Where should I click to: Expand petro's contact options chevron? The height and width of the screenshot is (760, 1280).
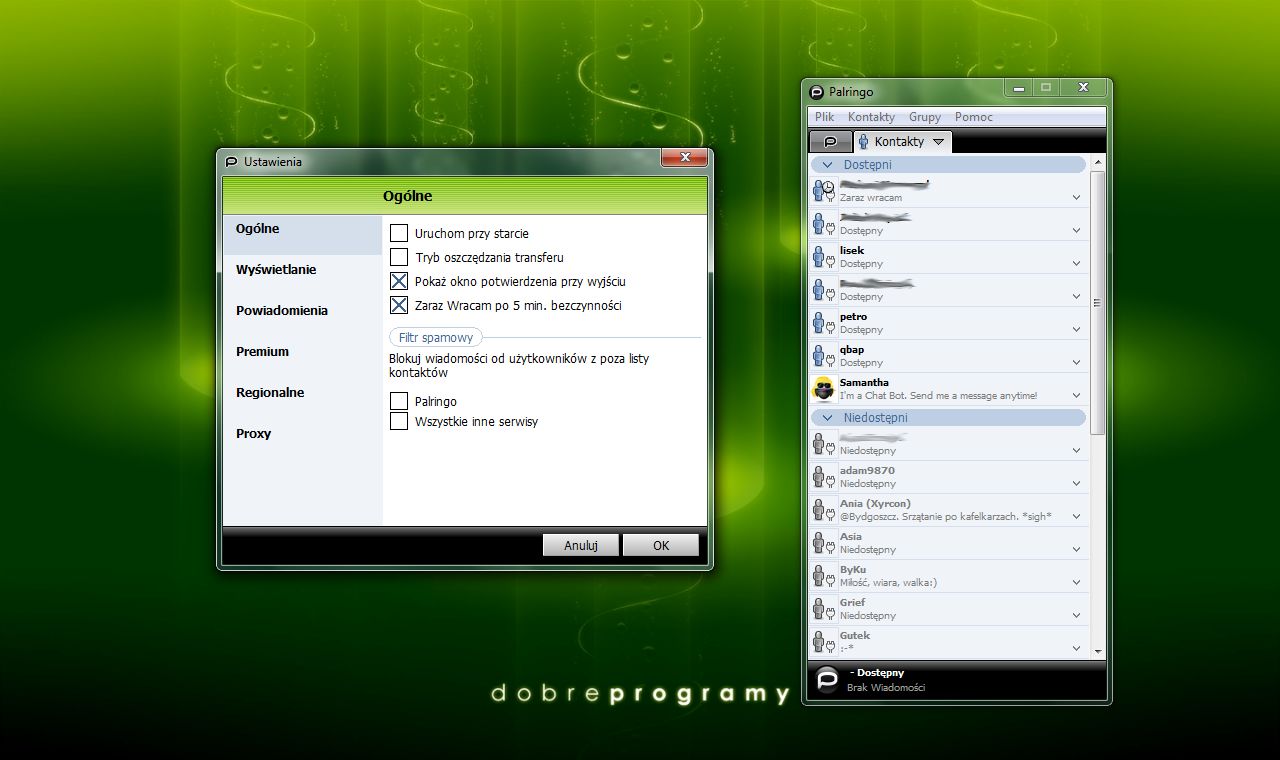(1077, 329)
